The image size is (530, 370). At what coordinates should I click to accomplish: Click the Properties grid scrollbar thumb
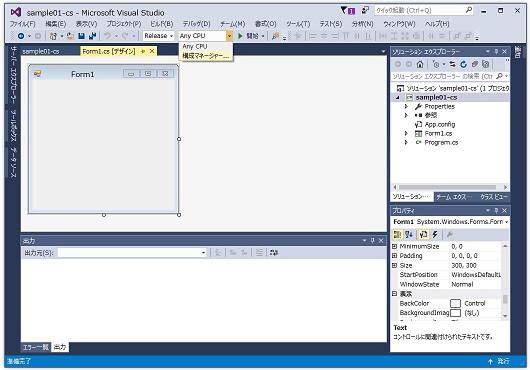[505, 299]
